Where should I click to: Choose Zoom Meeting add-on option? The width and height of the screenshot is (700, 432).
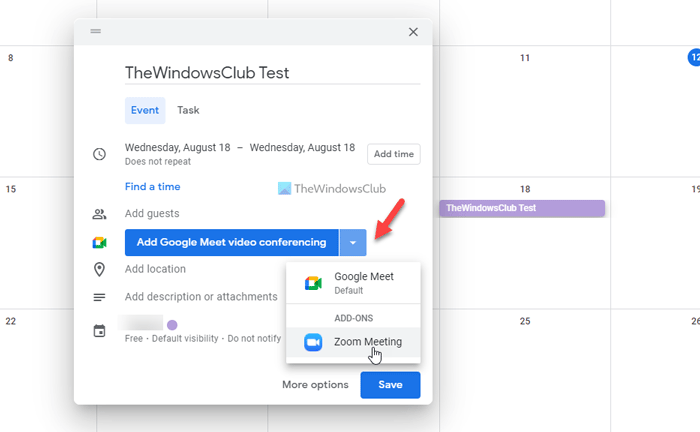353,342
